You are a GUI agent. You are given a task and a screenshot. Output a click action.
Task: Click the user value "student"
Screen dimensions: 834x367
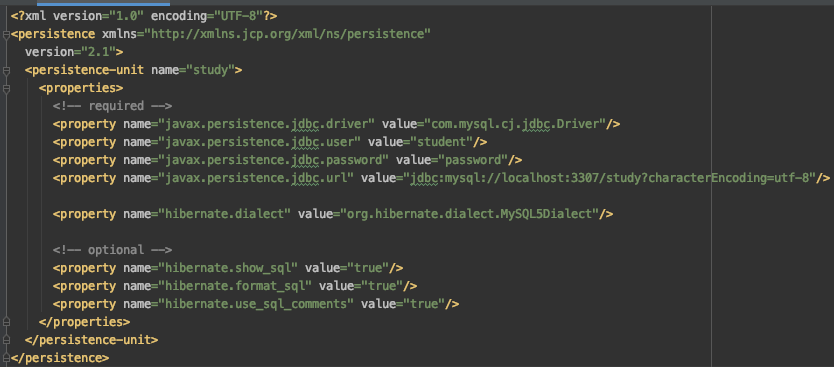[x=441, y=142]
